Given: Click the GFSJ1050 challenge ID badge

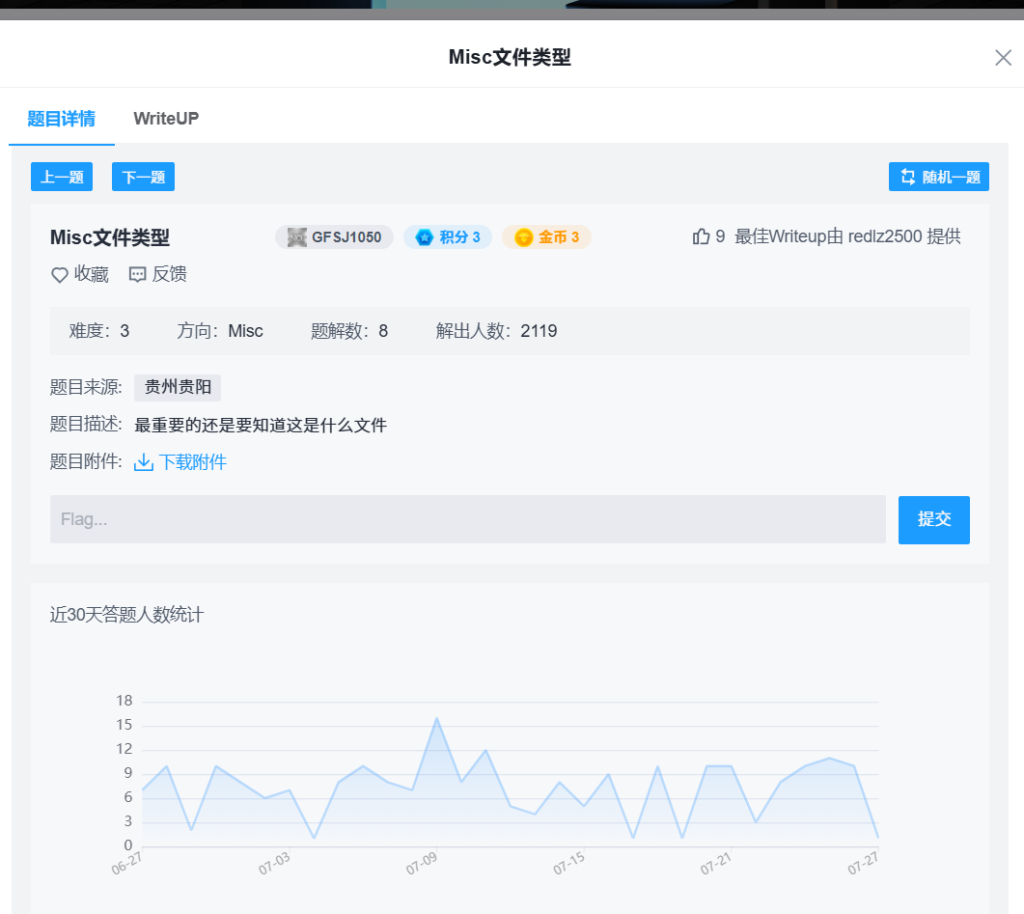Looking at the screenshot, I should (335, 237).
